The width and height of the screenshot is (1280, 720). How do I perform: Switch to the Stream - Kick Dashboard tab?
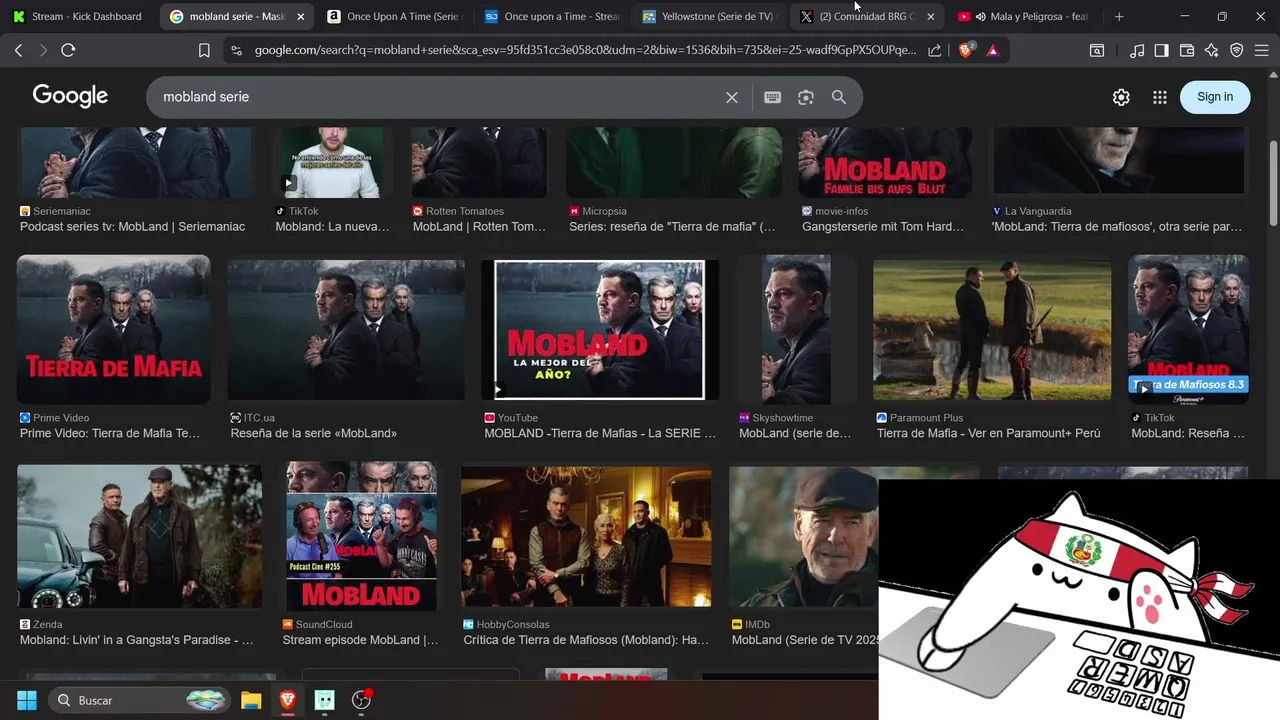79,16
